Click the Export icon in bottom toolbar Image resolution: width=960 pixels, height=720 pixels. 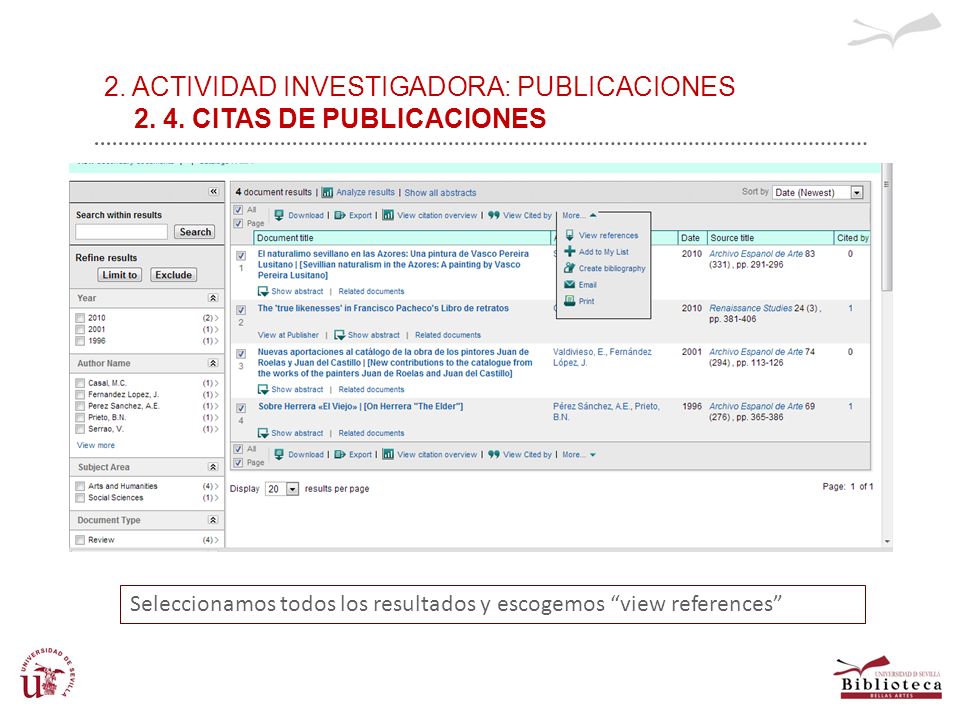pos(340,454)
